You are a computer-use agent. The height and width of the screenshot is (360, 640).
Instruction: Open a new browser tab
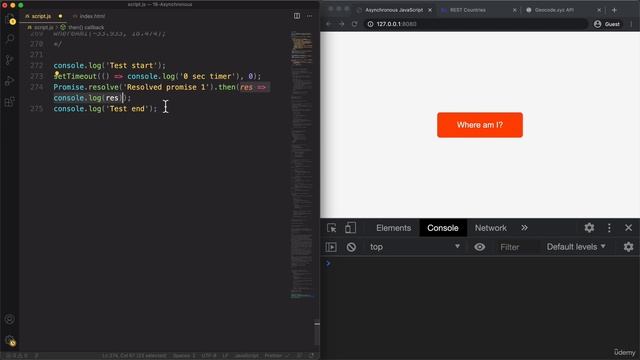(x=614, y=10)
